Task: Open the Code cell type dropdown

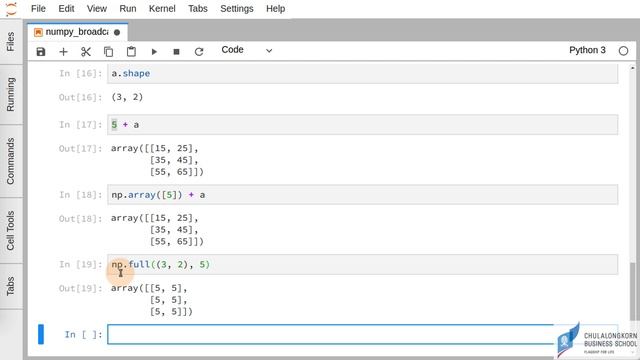Action: 247,50
